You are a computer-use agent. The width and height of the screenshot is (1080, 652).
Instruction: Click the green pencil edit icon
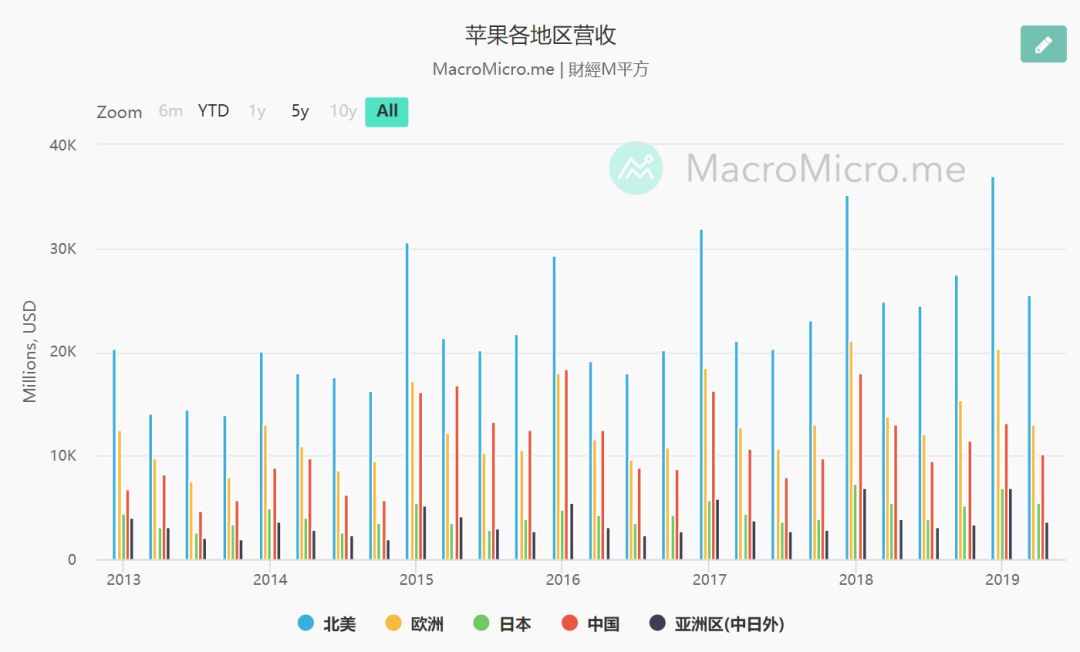click(x=1043, y=44)
